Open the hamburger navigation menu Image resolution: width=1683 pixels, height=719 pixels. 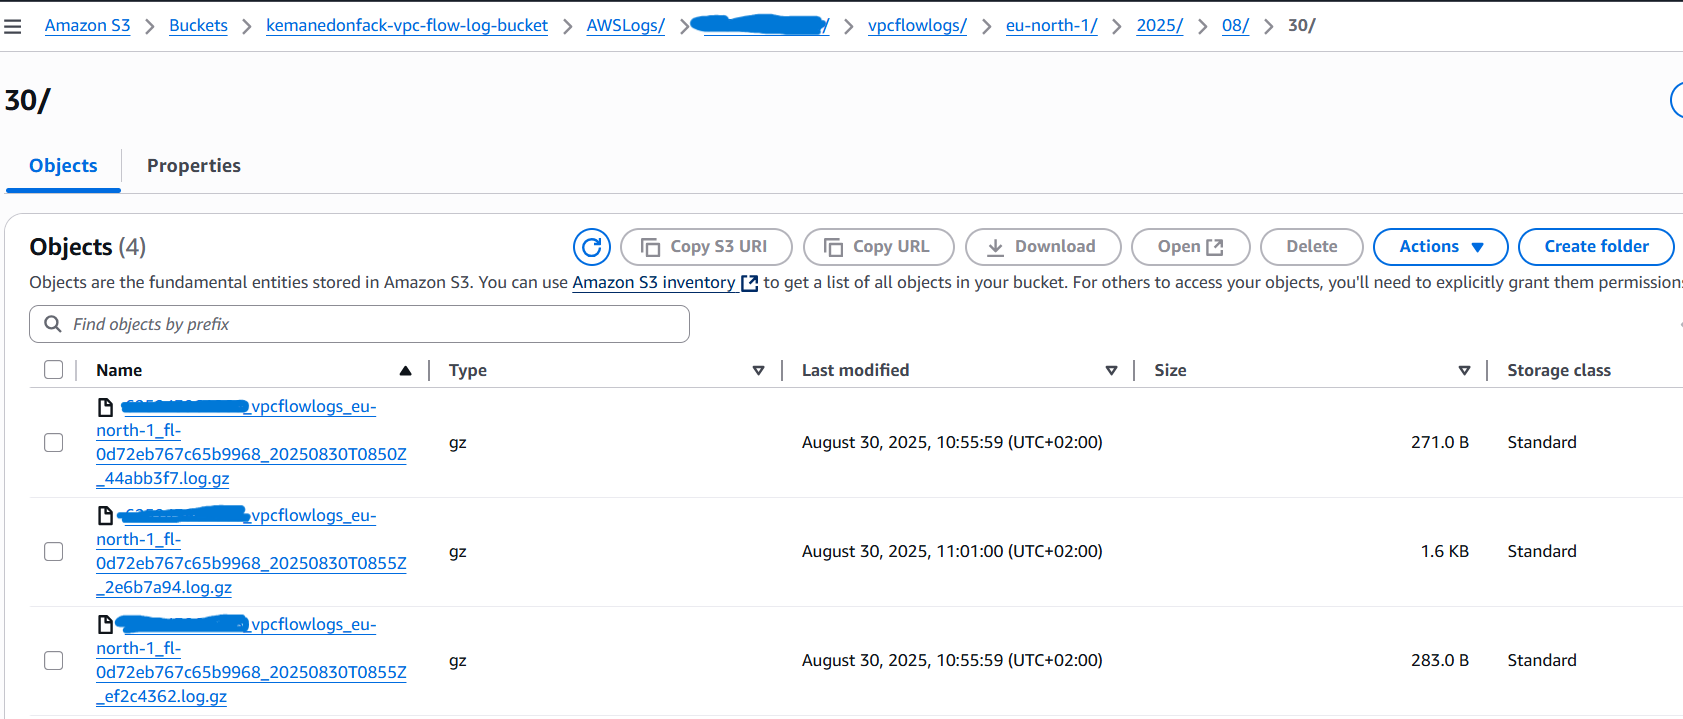13,26
